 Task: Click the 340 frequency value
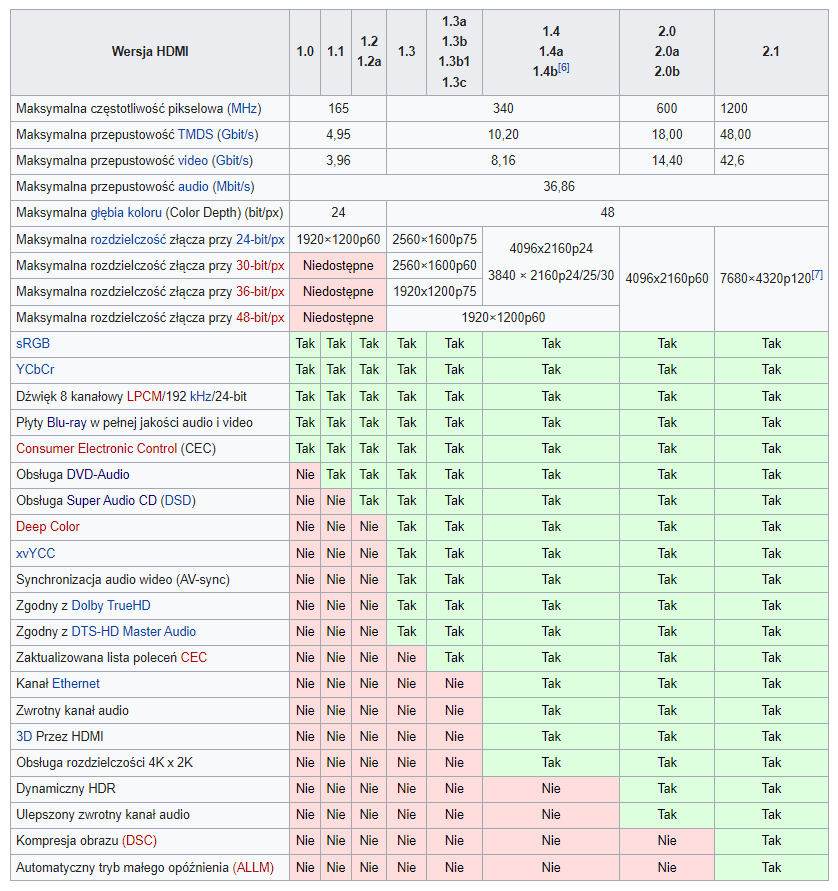503,109
